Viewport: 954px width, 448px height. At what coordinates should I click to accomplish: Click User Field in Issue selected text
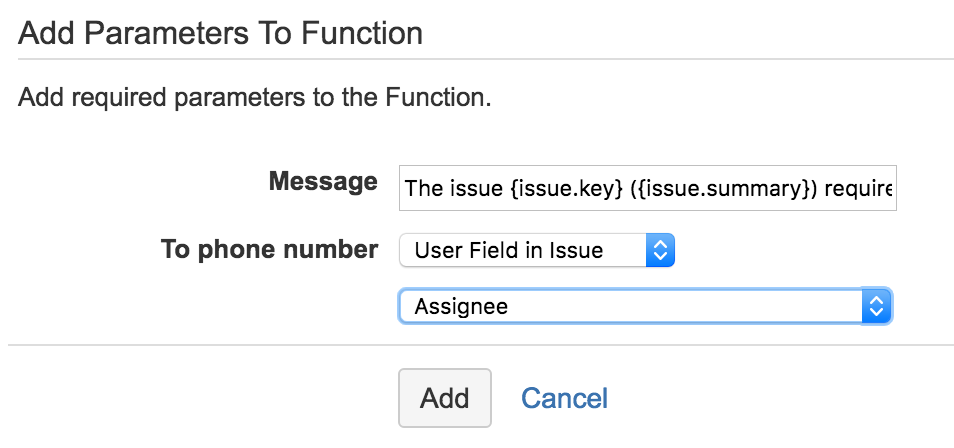point(508,250)
